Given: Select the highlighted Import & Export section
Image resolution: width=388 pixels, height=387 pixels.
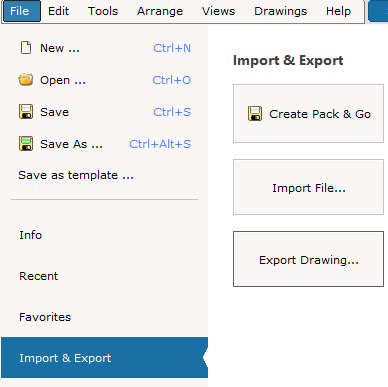Looking at the screenshot, I should pos(104,358).
